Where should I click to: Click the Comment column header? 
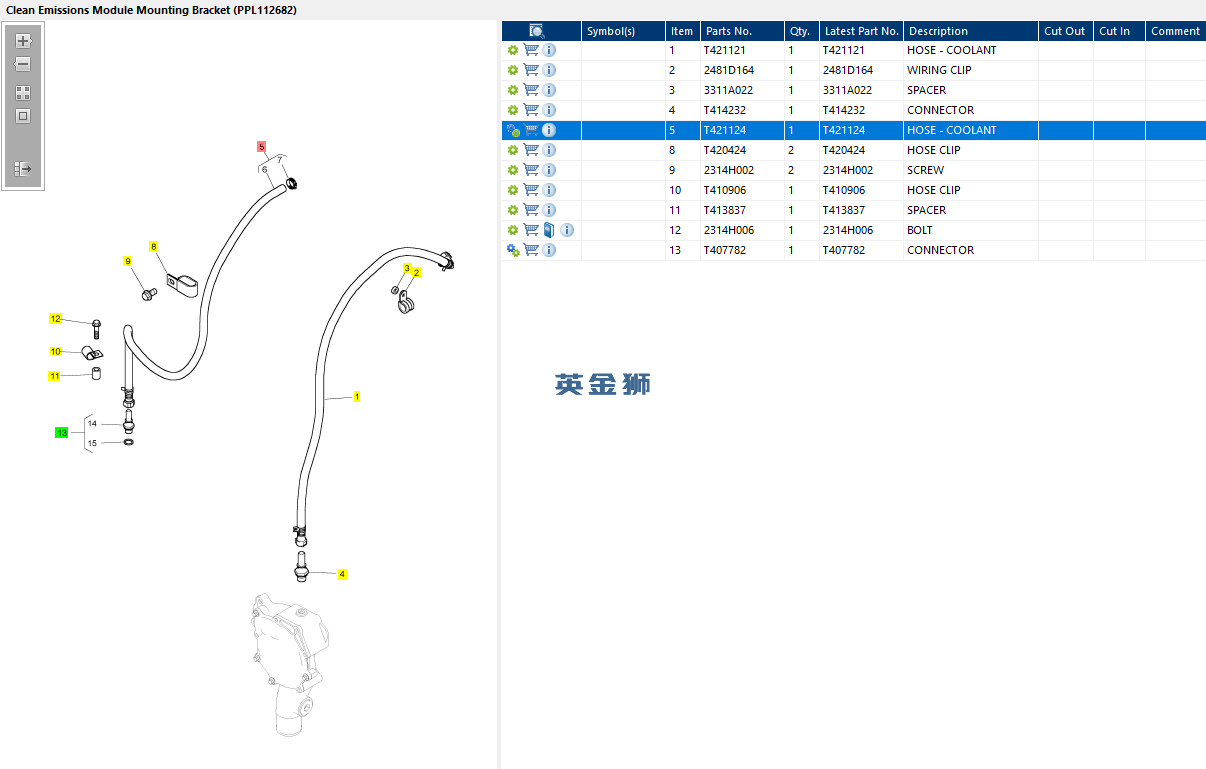pyautogui.click(x=1176, y=31)
